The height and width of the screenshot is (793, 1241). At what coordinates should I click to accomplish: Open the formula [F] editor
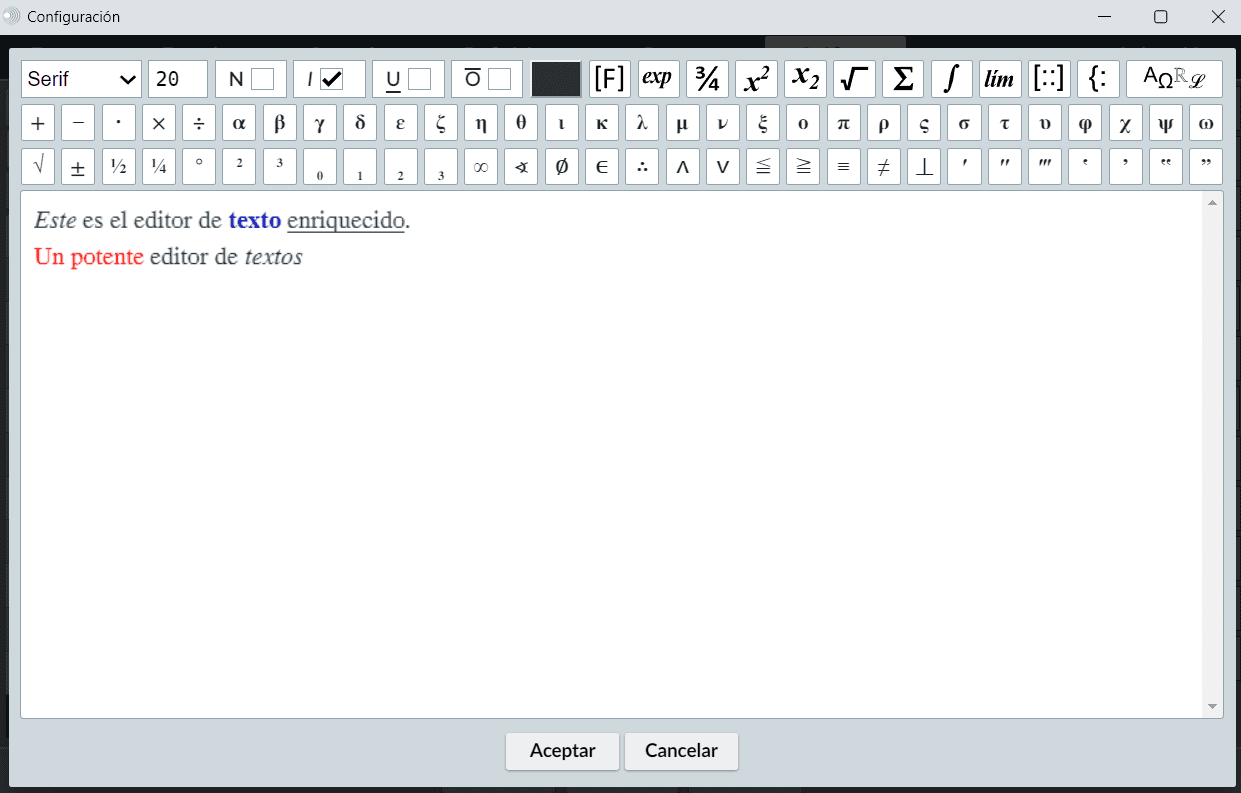coord(609,79)
